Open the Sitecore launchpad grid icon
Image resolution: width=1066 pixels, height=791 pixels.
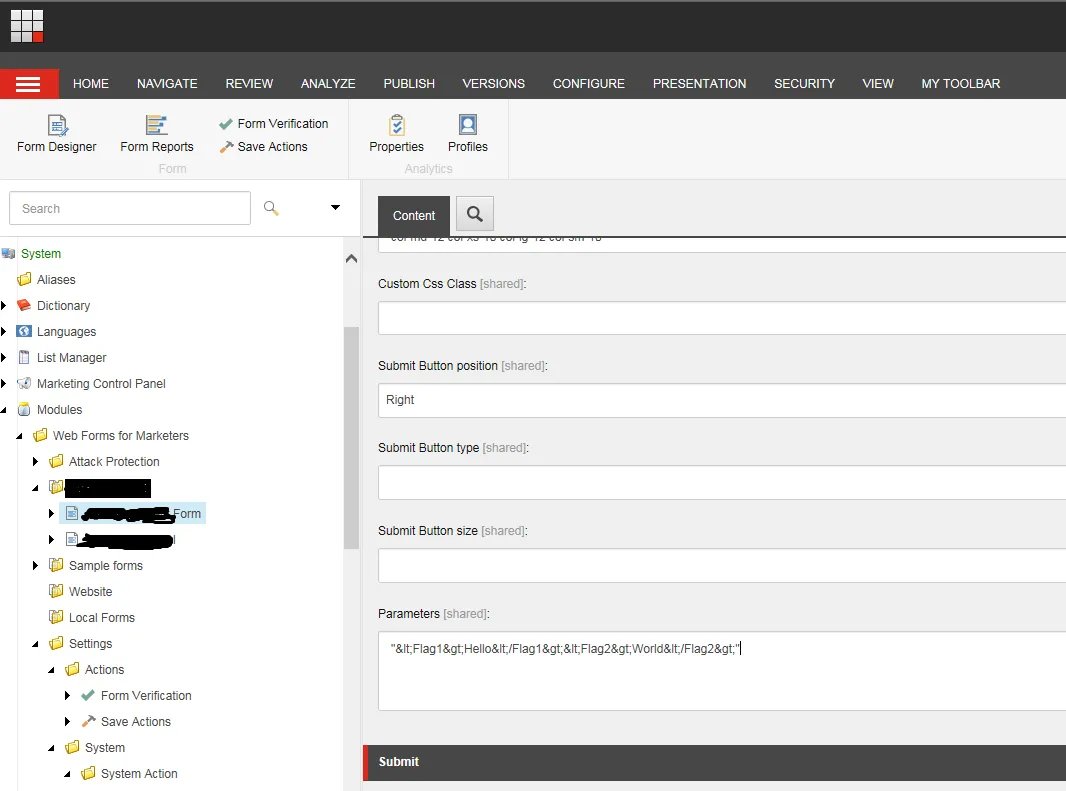[x=27, y=26]
